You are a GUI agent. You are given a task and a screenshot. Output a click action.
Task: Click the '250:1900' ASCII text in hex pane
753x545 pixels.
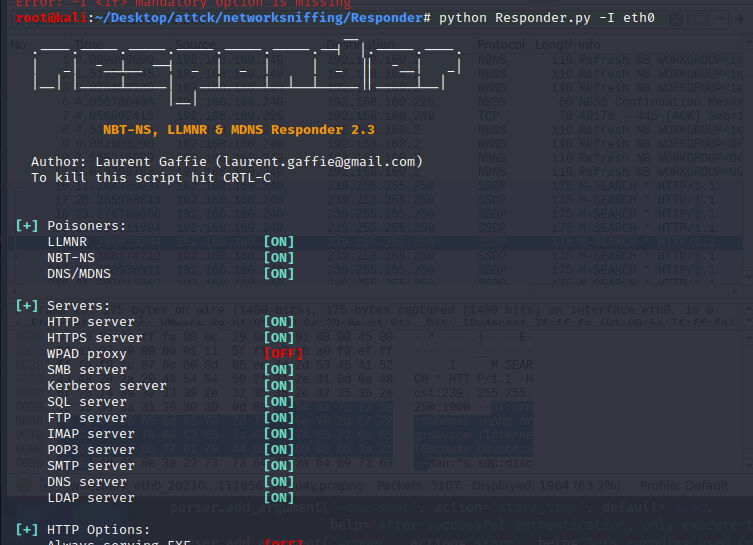(442, 407)
